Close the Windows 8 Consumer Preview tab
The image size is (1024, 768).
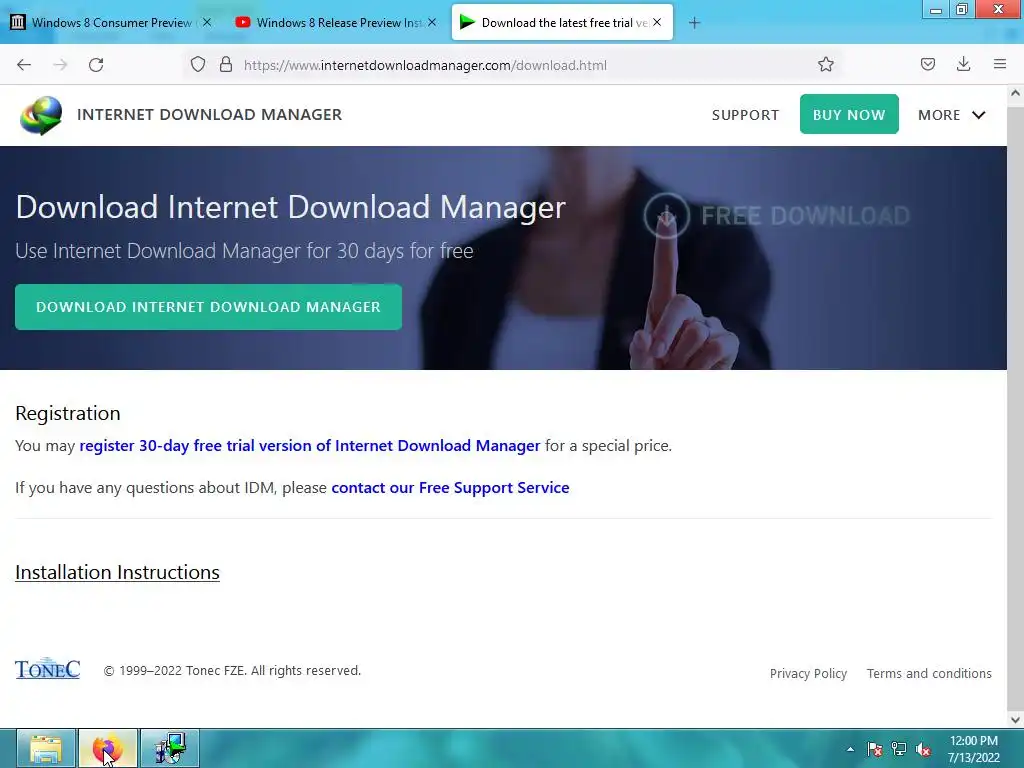click(207, 22)
